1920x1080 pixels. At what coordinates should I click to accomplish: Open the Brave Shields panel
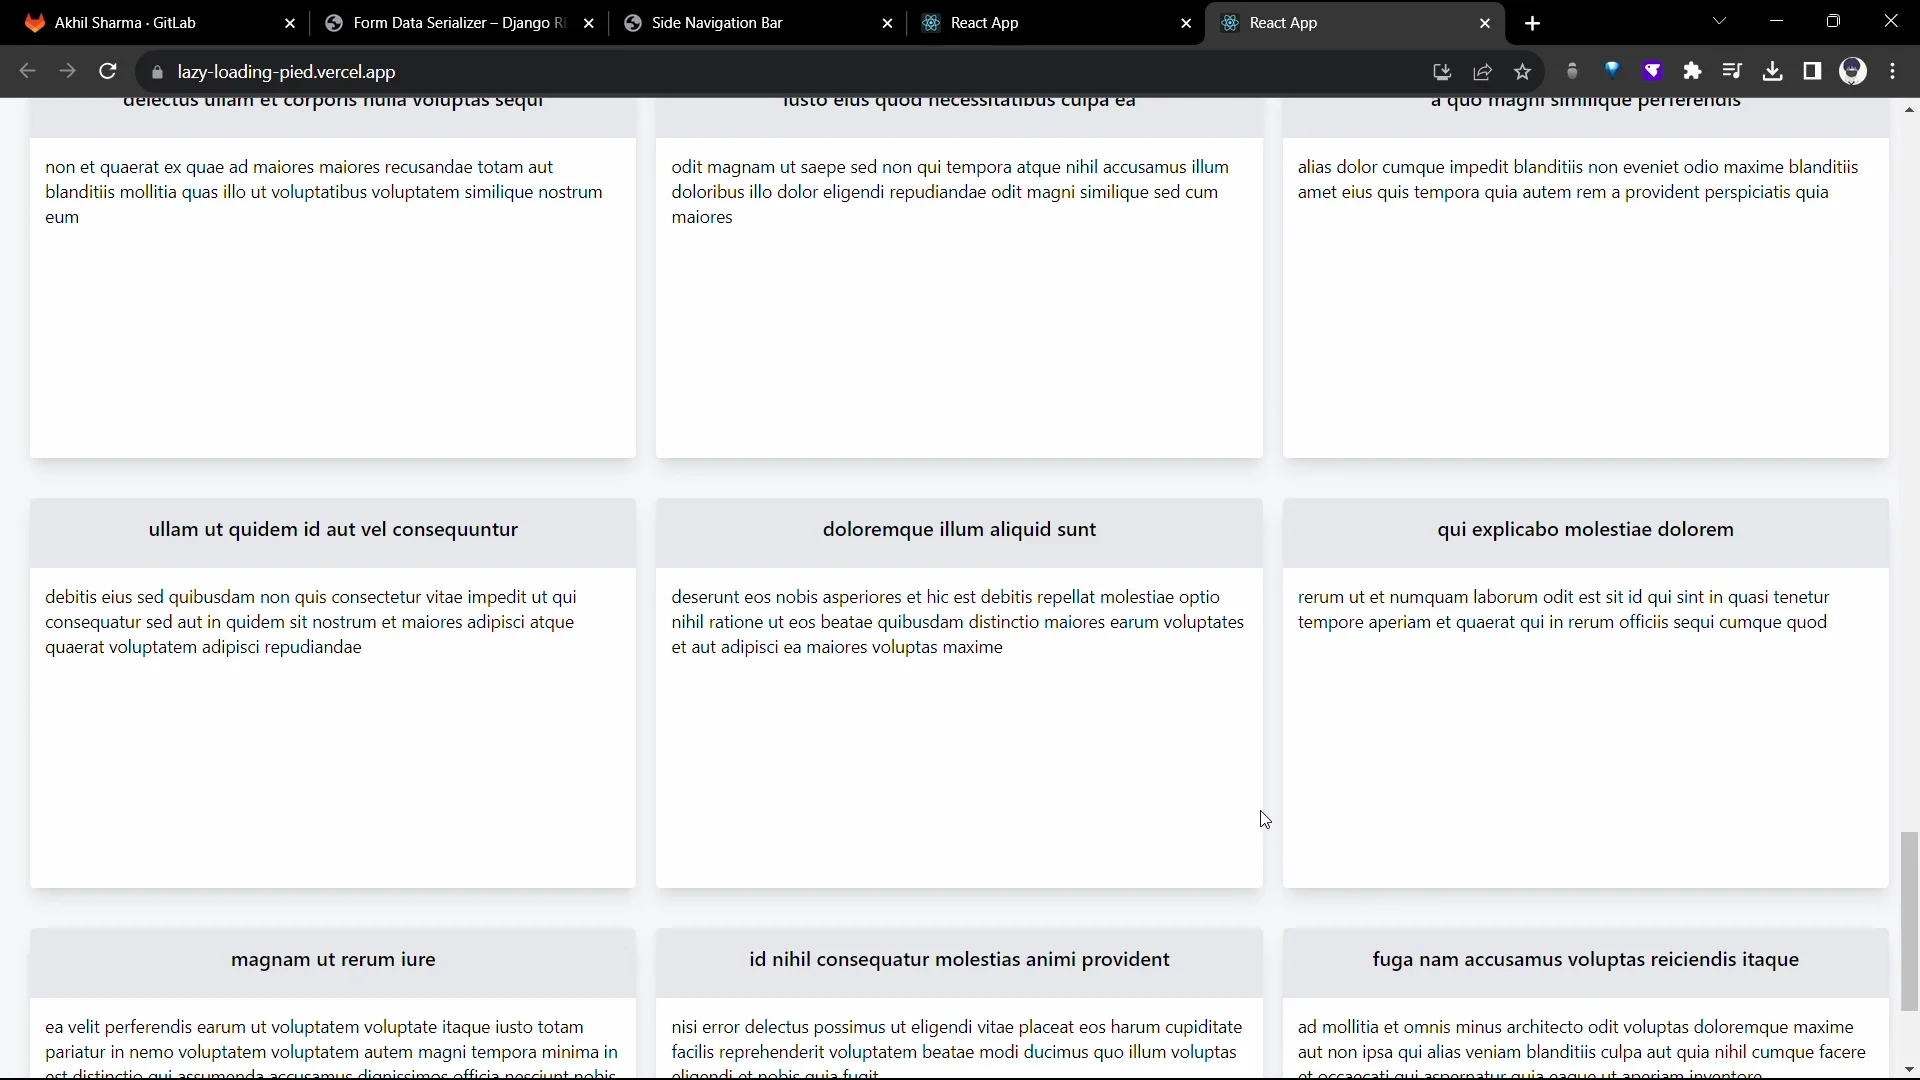1653,71
